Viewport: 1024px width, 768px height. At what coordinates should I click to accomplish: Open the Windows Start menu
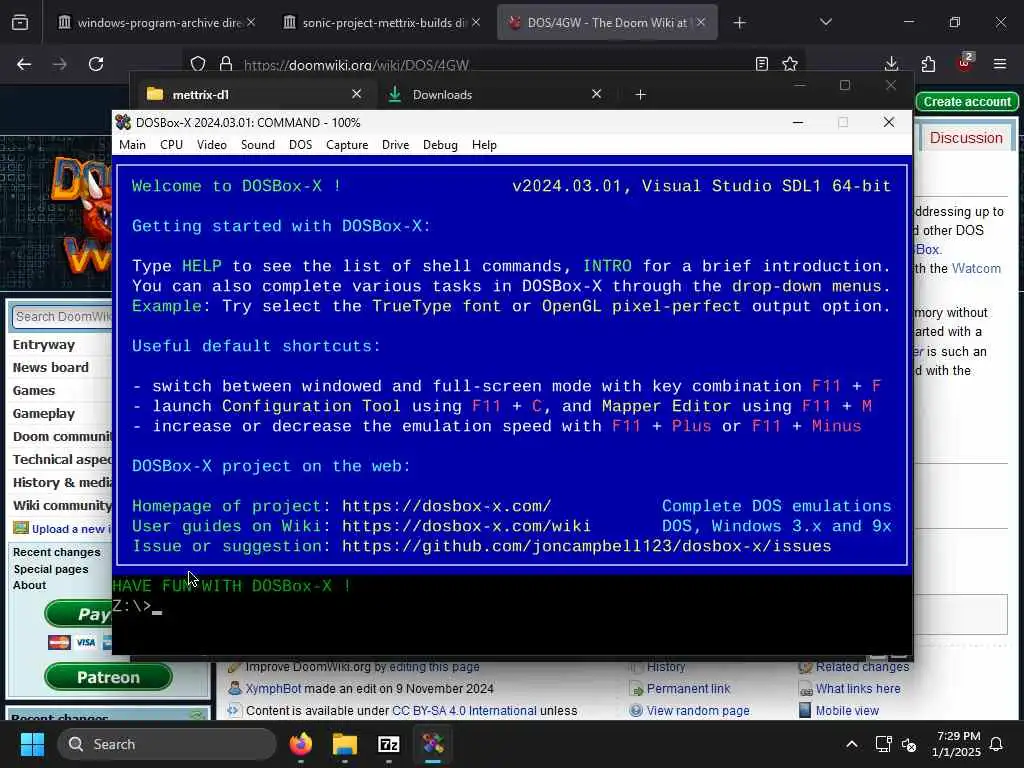coord(32,744)
